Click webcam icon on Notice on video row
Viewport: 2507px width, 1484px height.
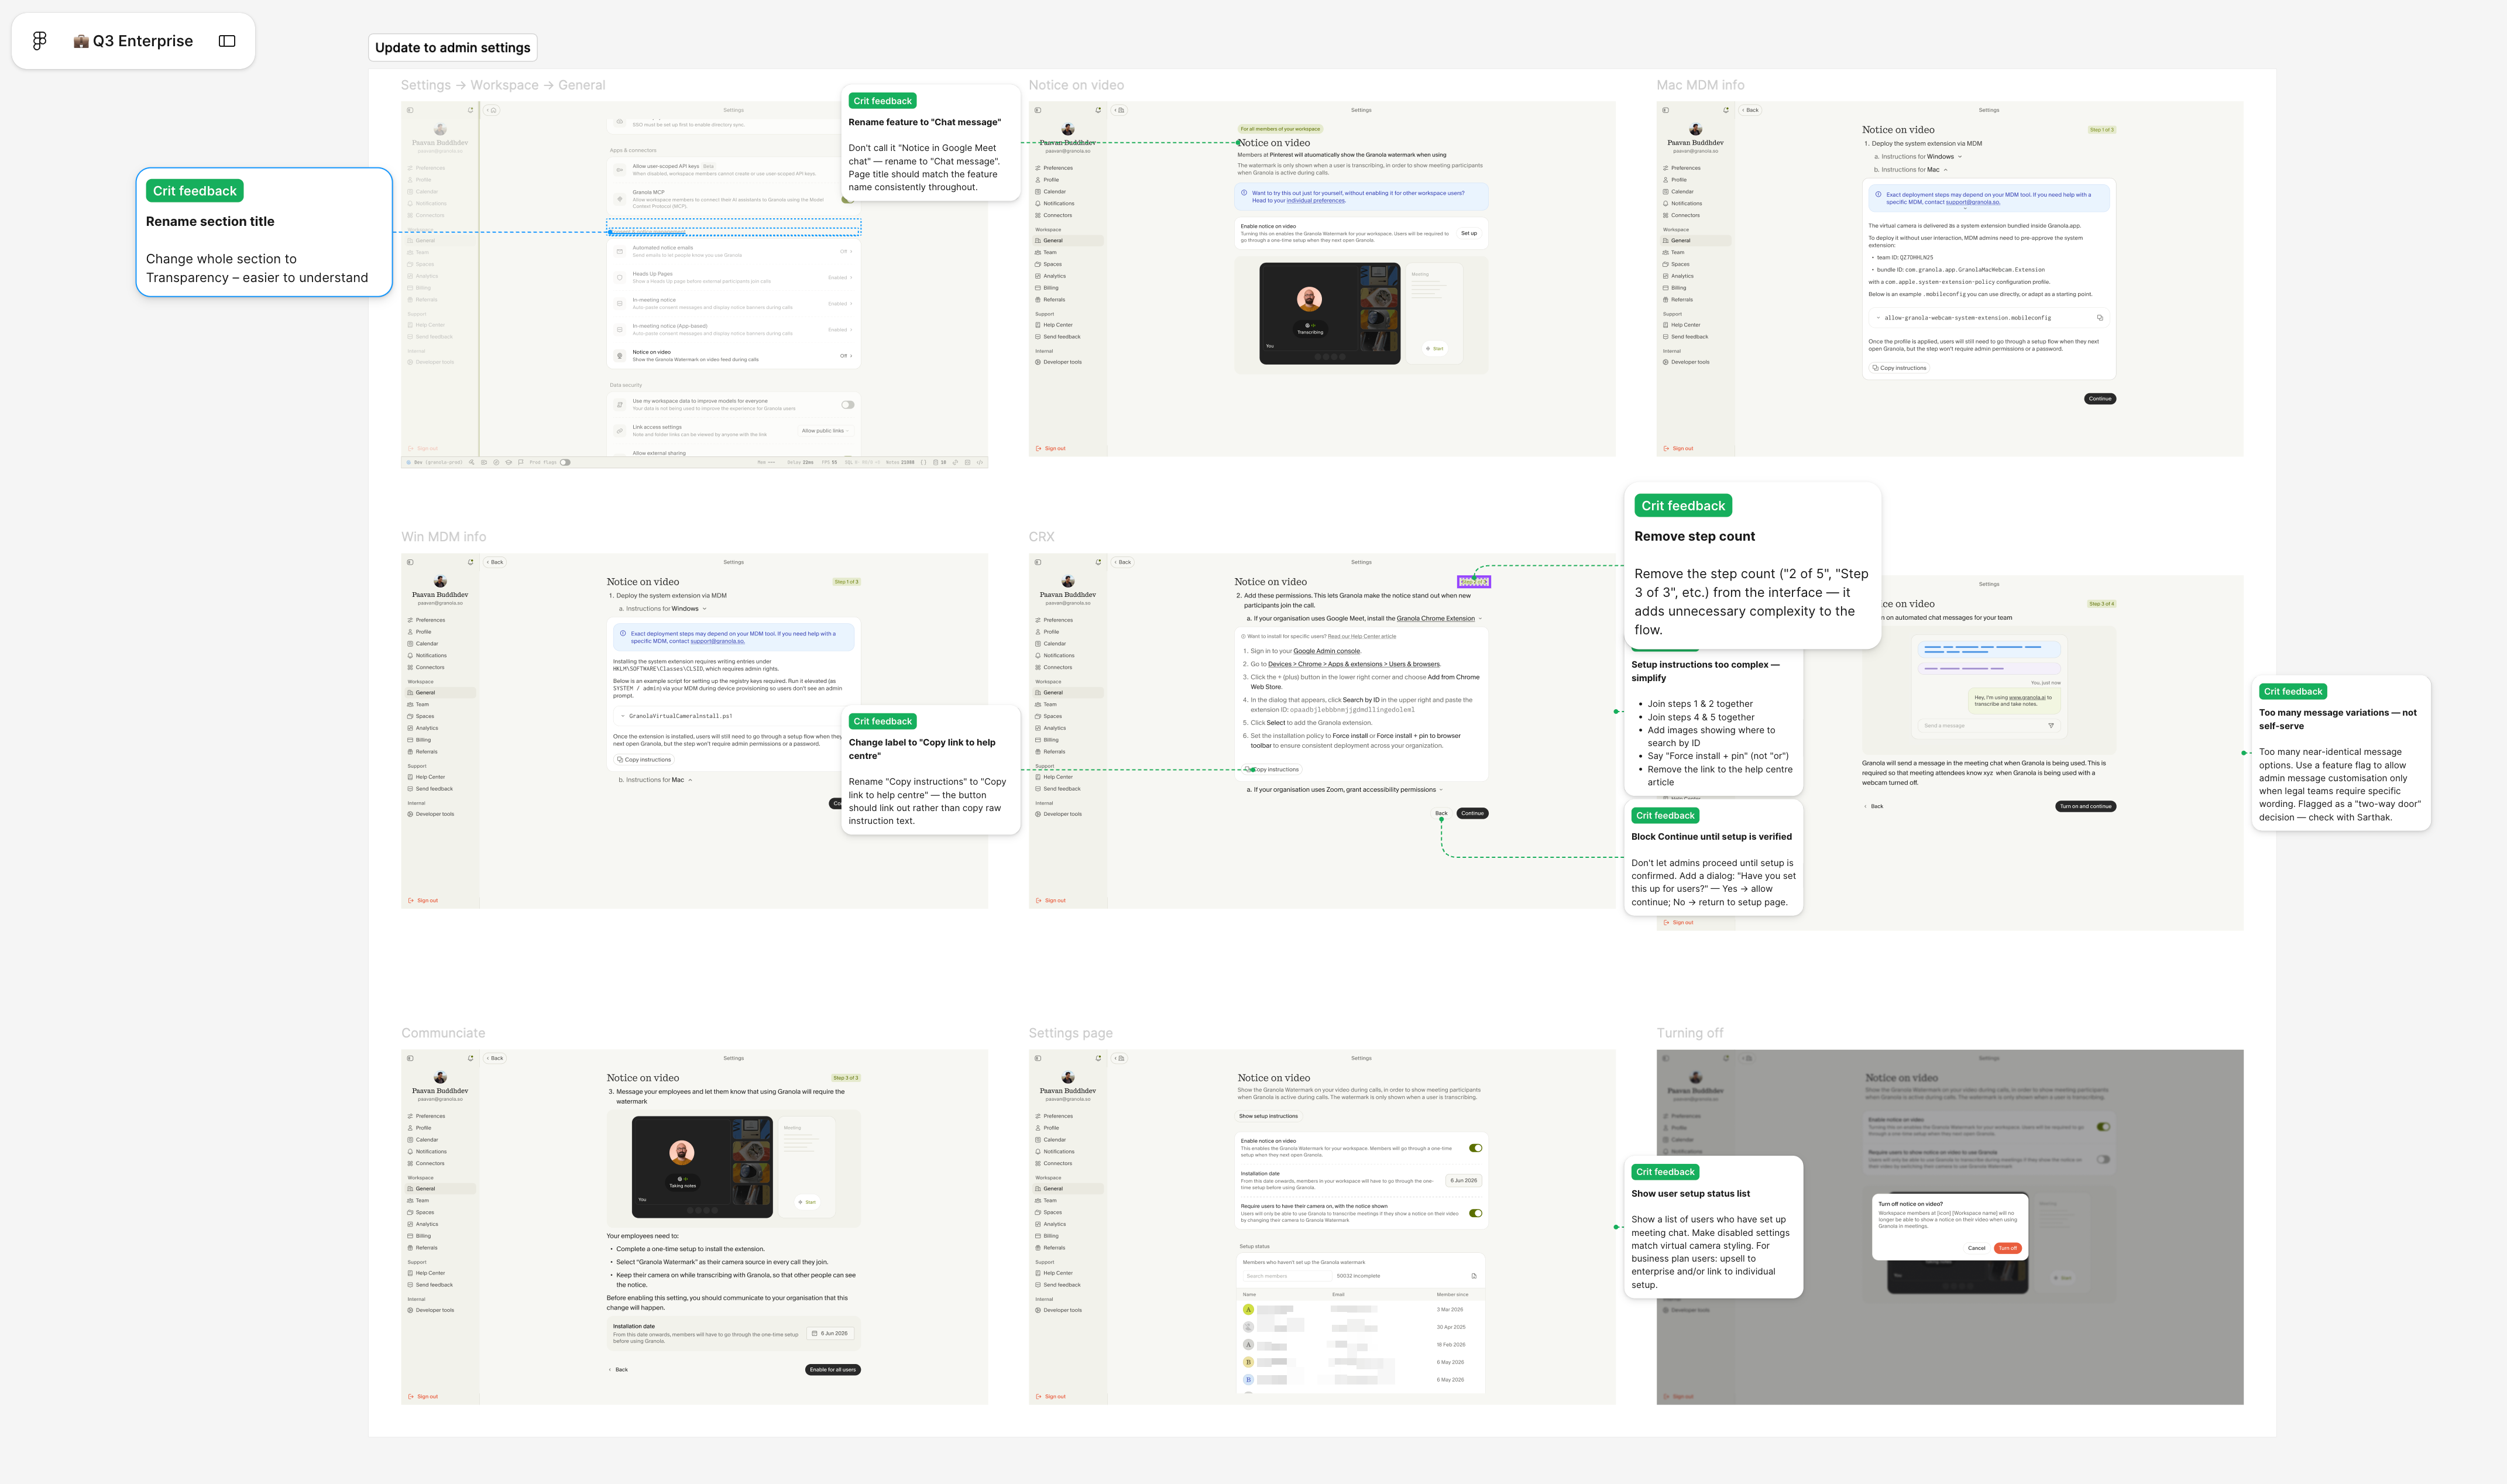(x=620, y=355)
